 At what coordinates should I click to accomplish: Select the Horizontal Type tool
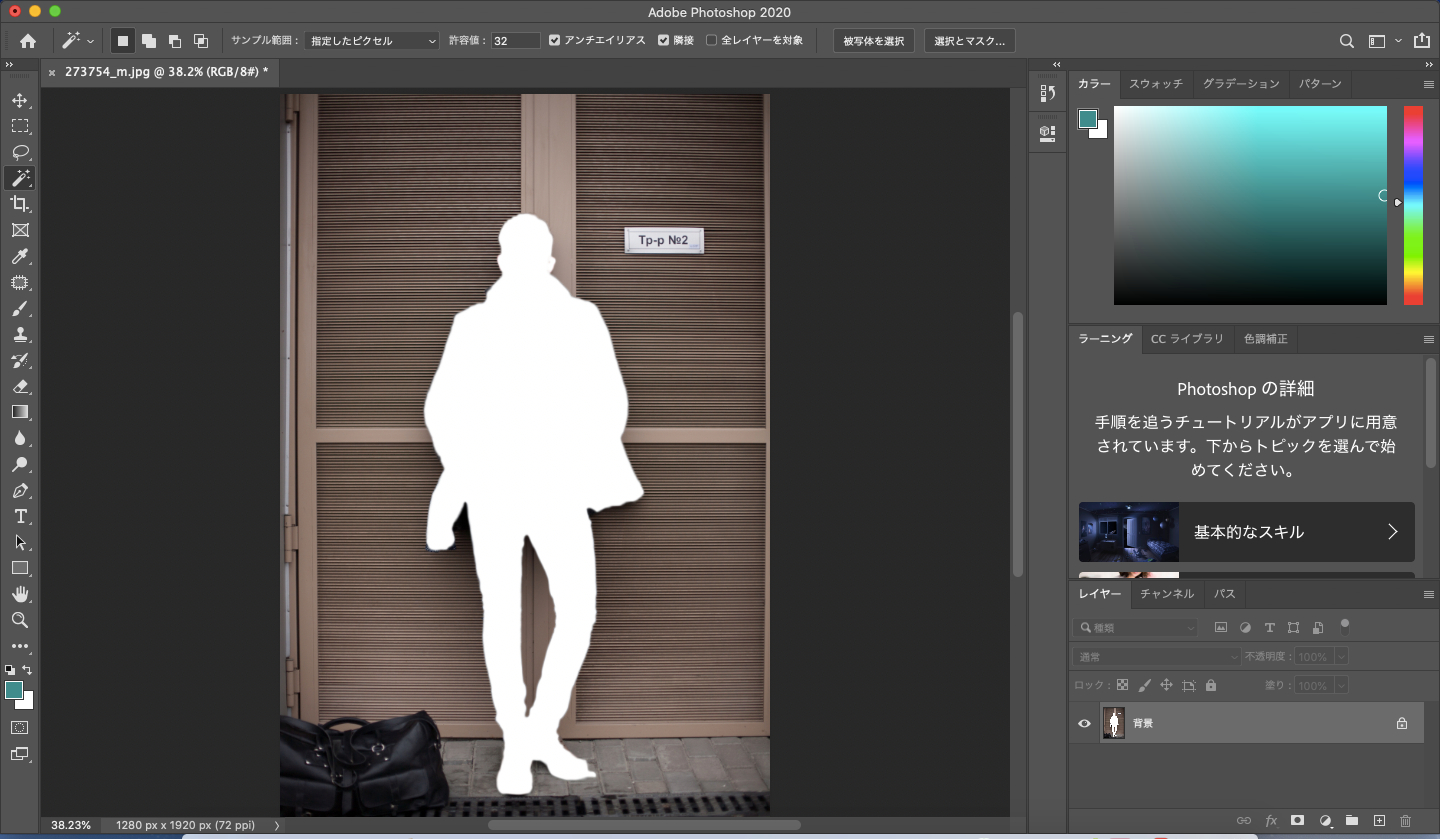(x=20, y=517)
